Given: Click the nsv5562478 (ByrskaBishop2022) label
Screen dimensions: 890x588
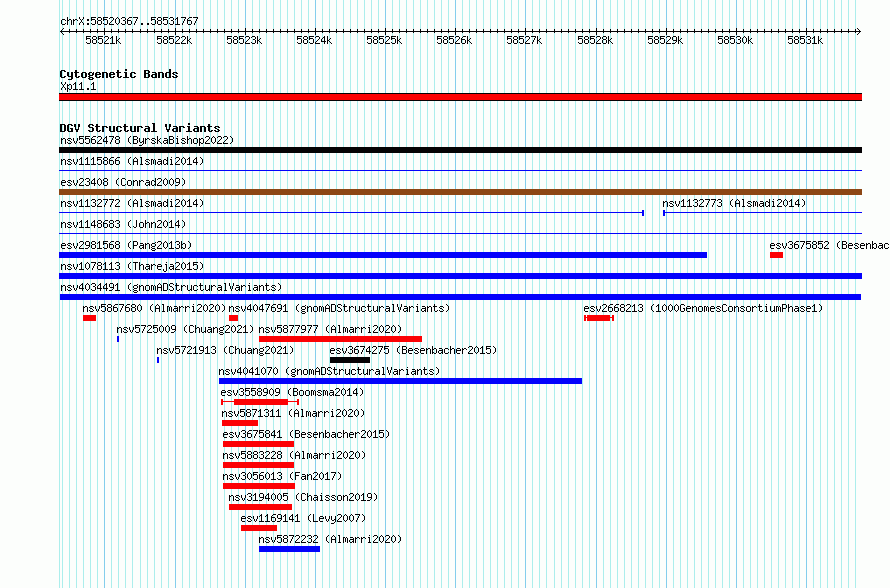Looking at the screenshot, I should (147, 140).
